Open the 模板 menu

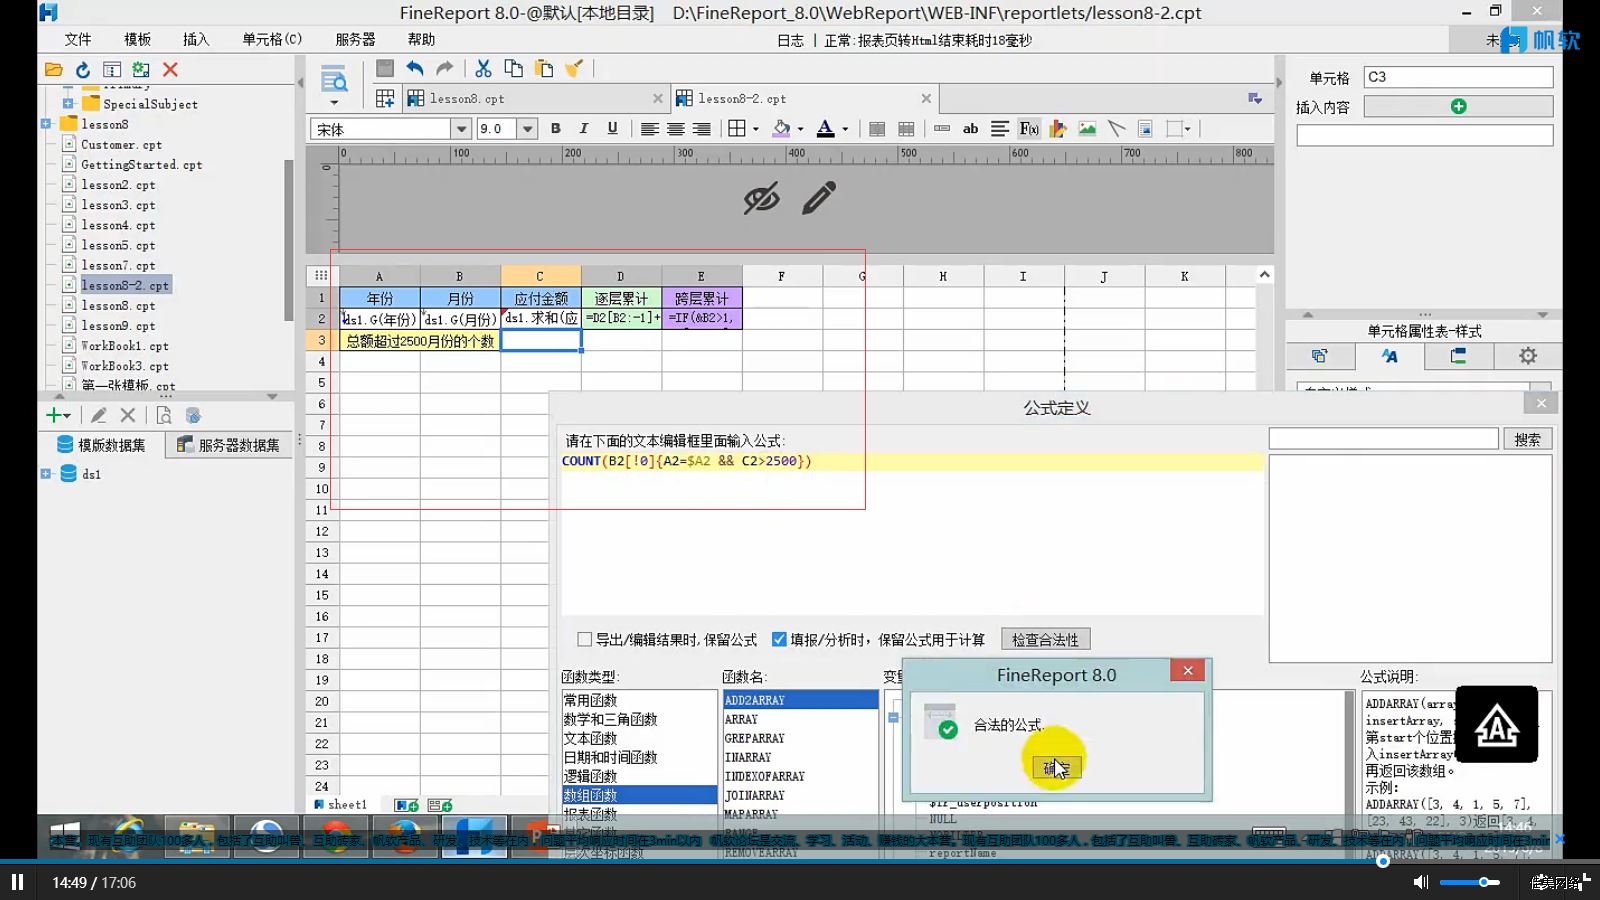point(137,39)
